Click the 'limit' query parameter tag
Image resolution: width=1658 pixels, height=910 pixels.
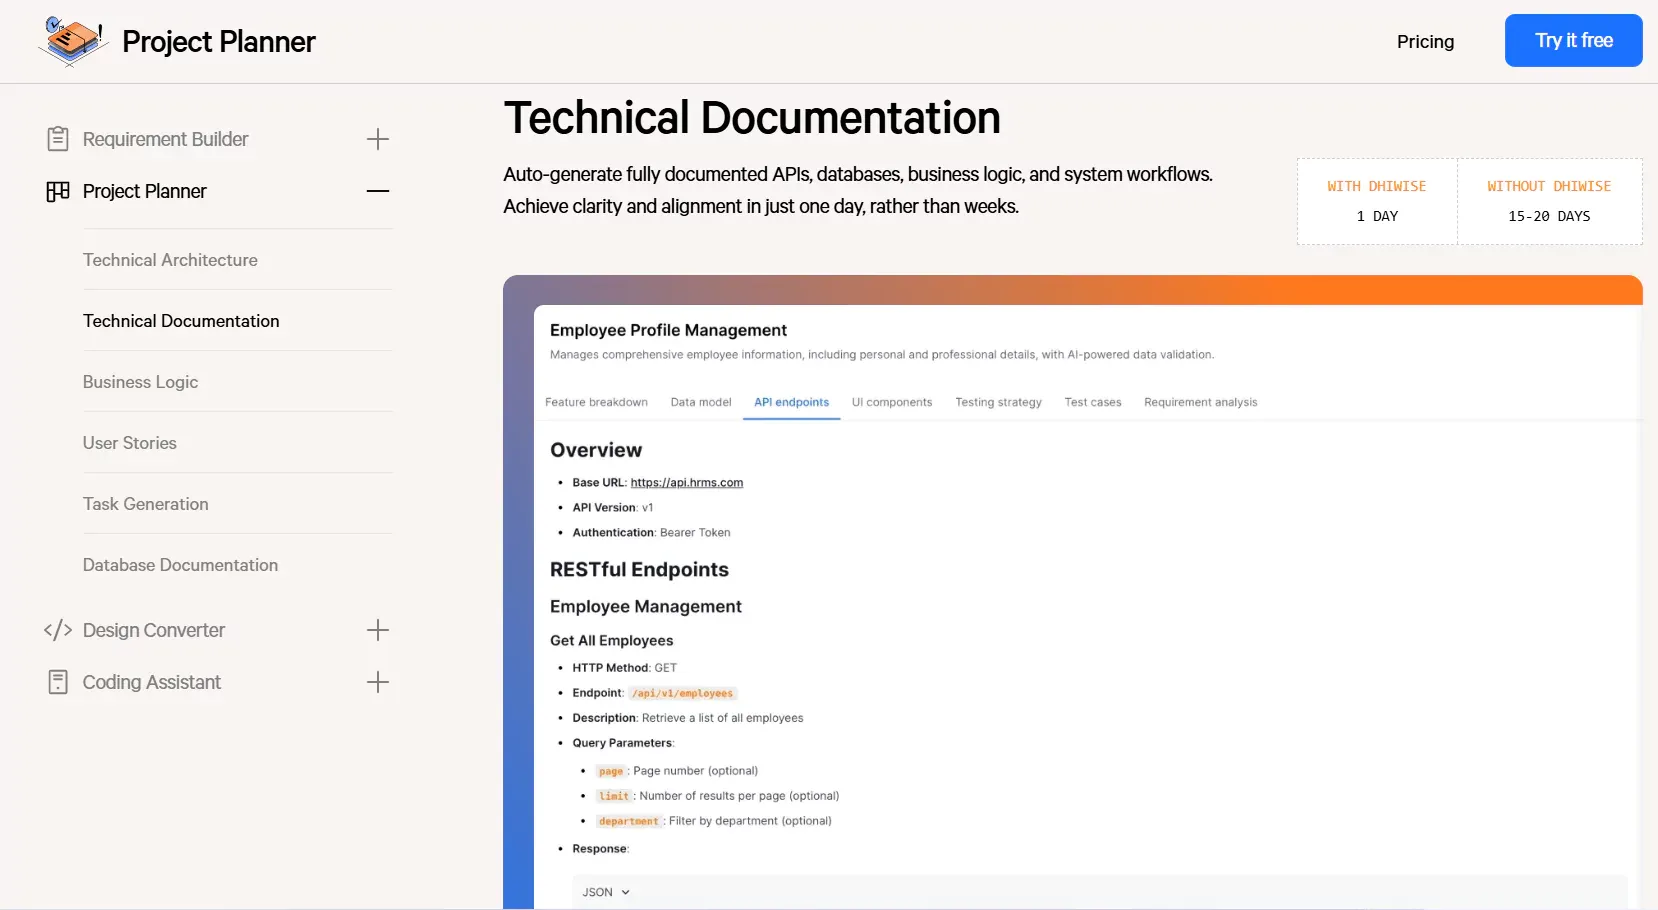(x=614, y=796)
